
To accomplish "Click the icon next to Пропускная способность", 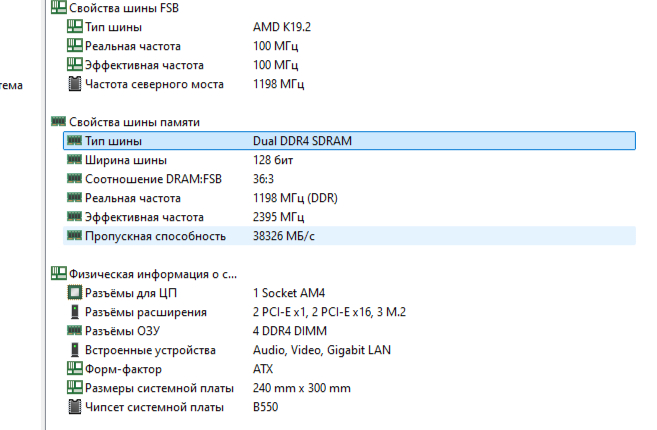I will tap(74, 236).
